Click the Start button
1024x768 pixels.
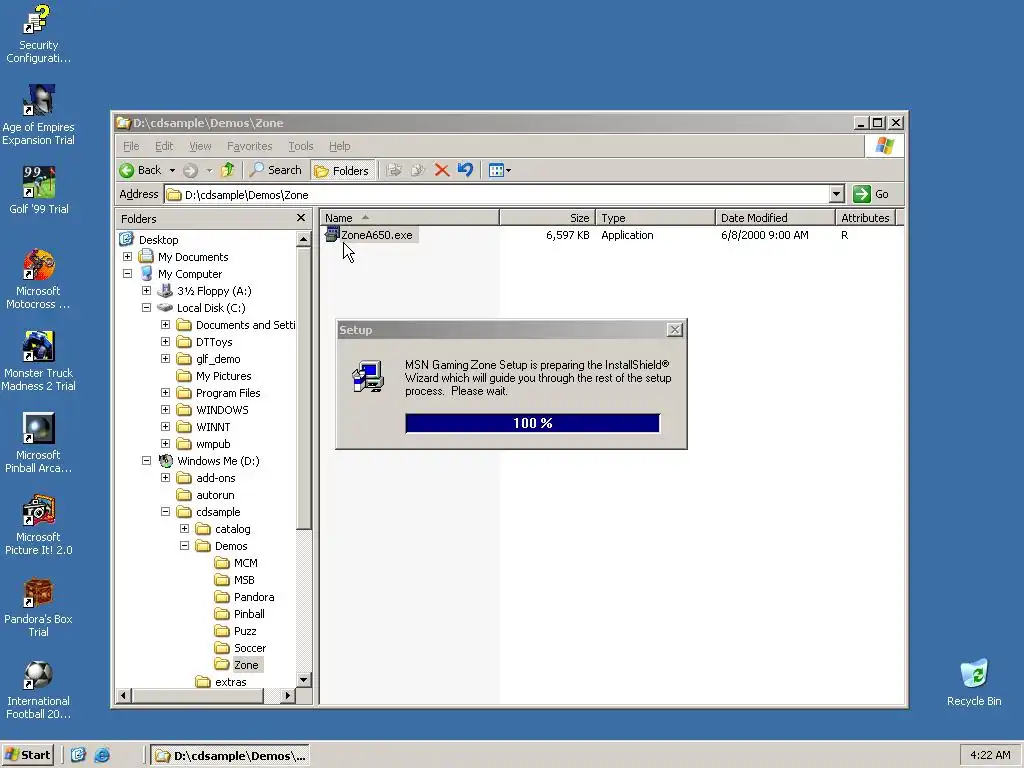27,755
